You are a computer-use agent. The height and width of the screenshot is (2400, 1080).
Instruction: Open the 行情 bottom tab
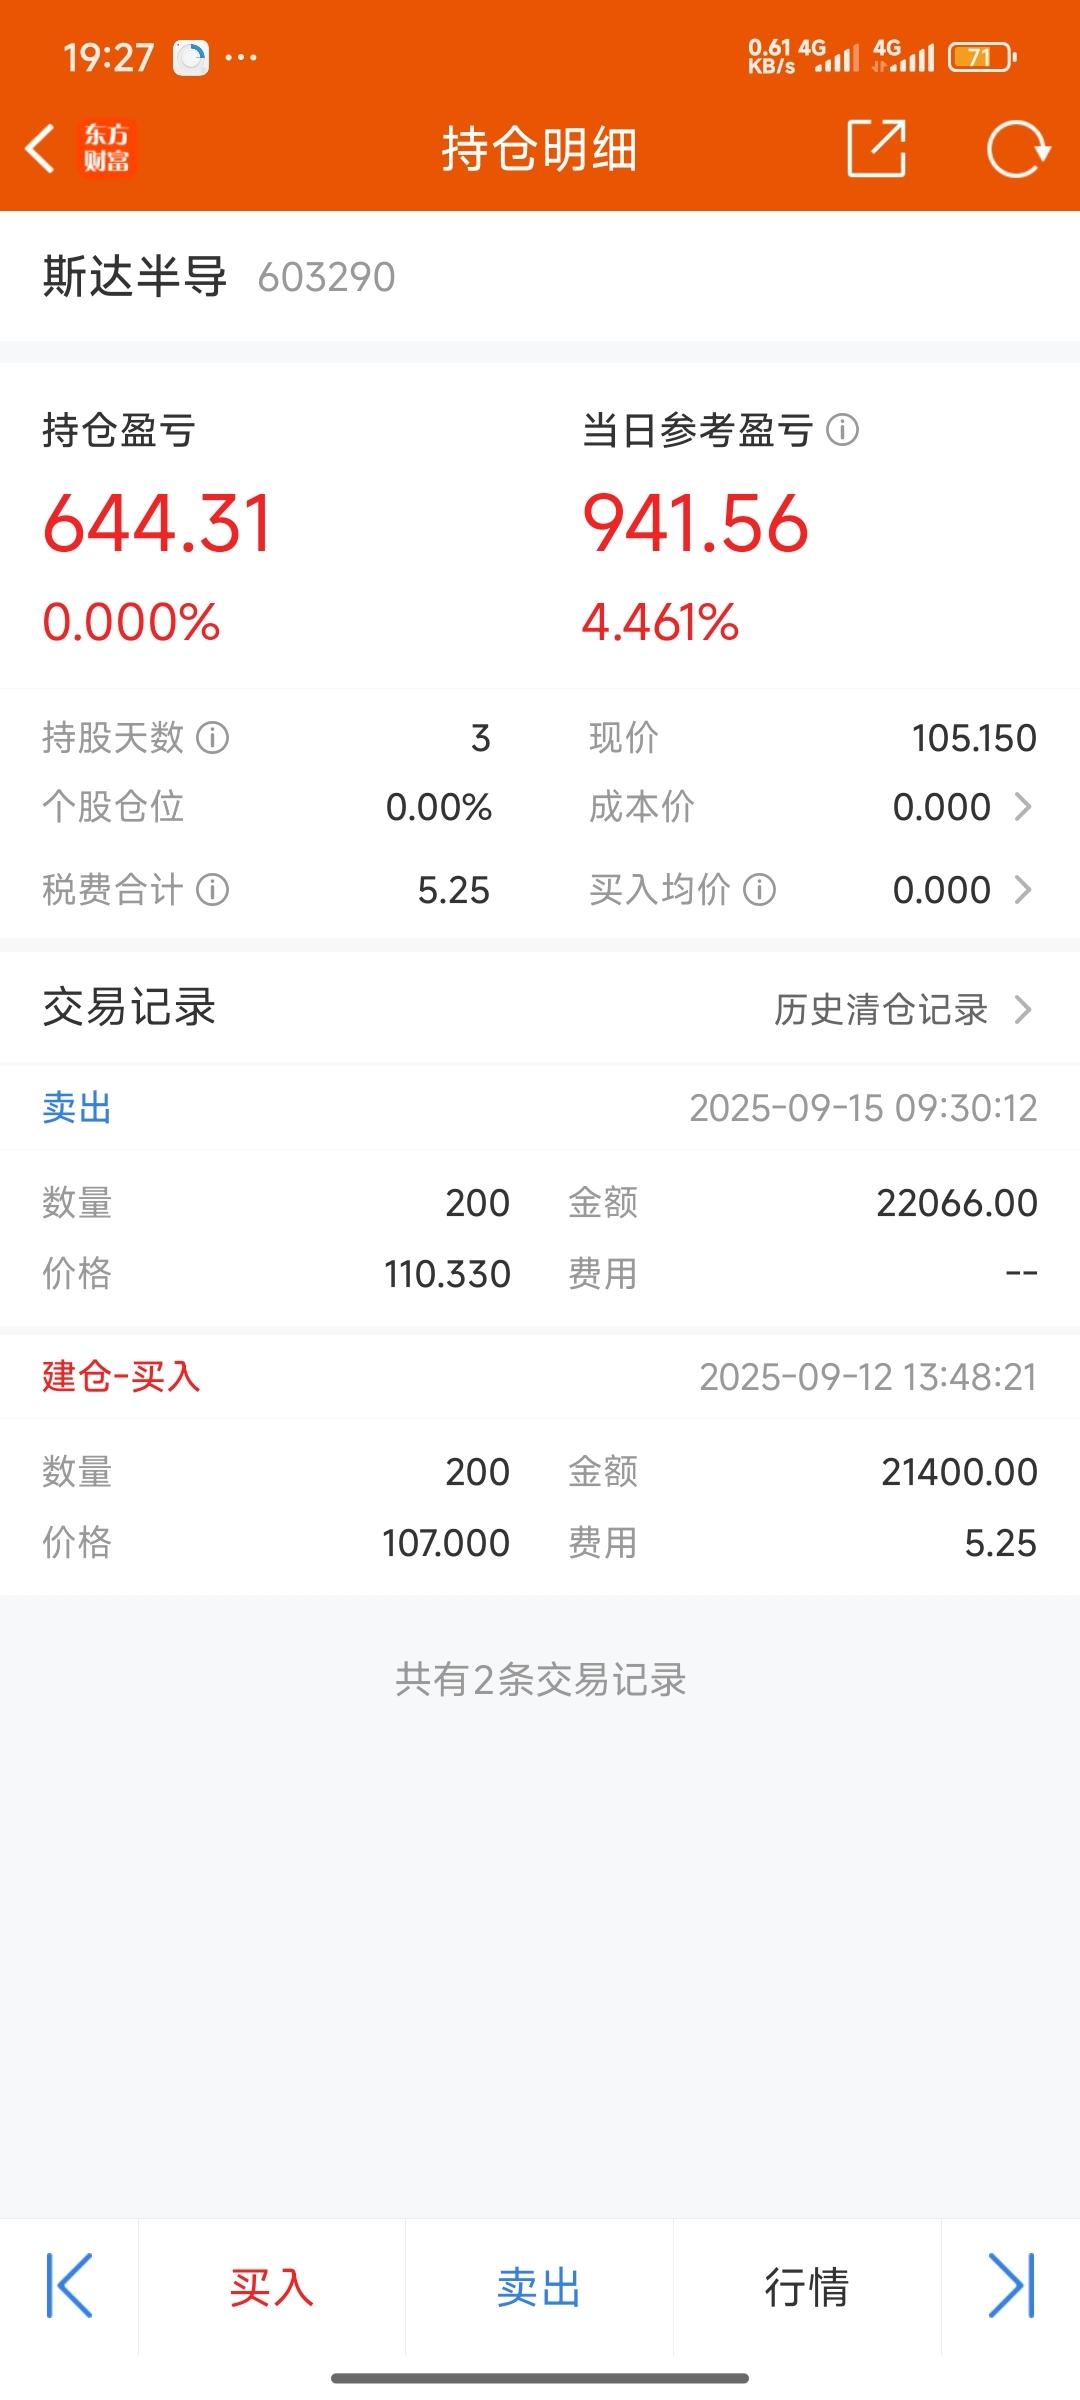807,2287
